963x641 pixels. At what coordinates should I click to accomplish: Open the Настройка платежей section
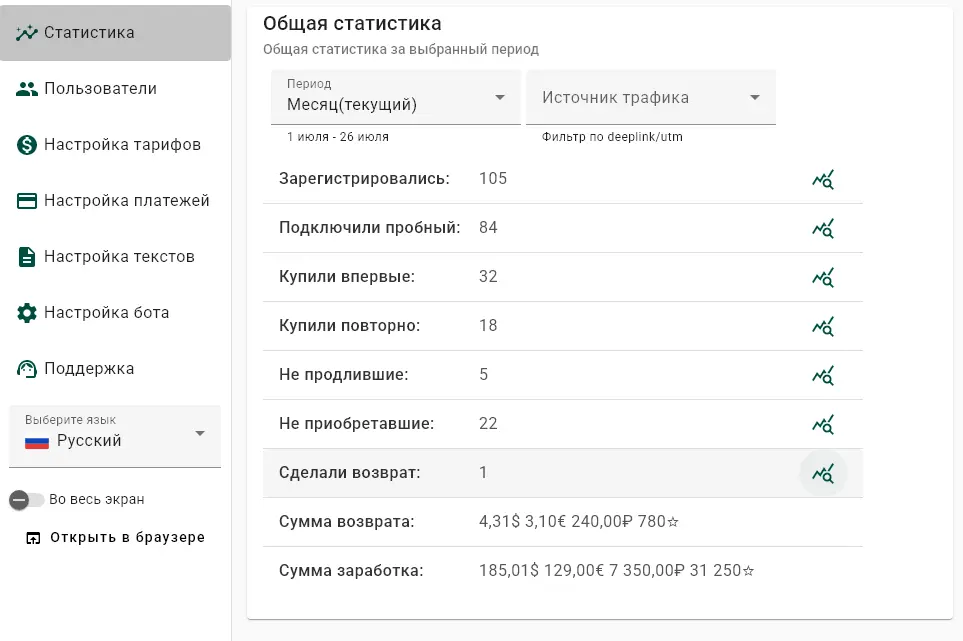(x=115, y=201)
